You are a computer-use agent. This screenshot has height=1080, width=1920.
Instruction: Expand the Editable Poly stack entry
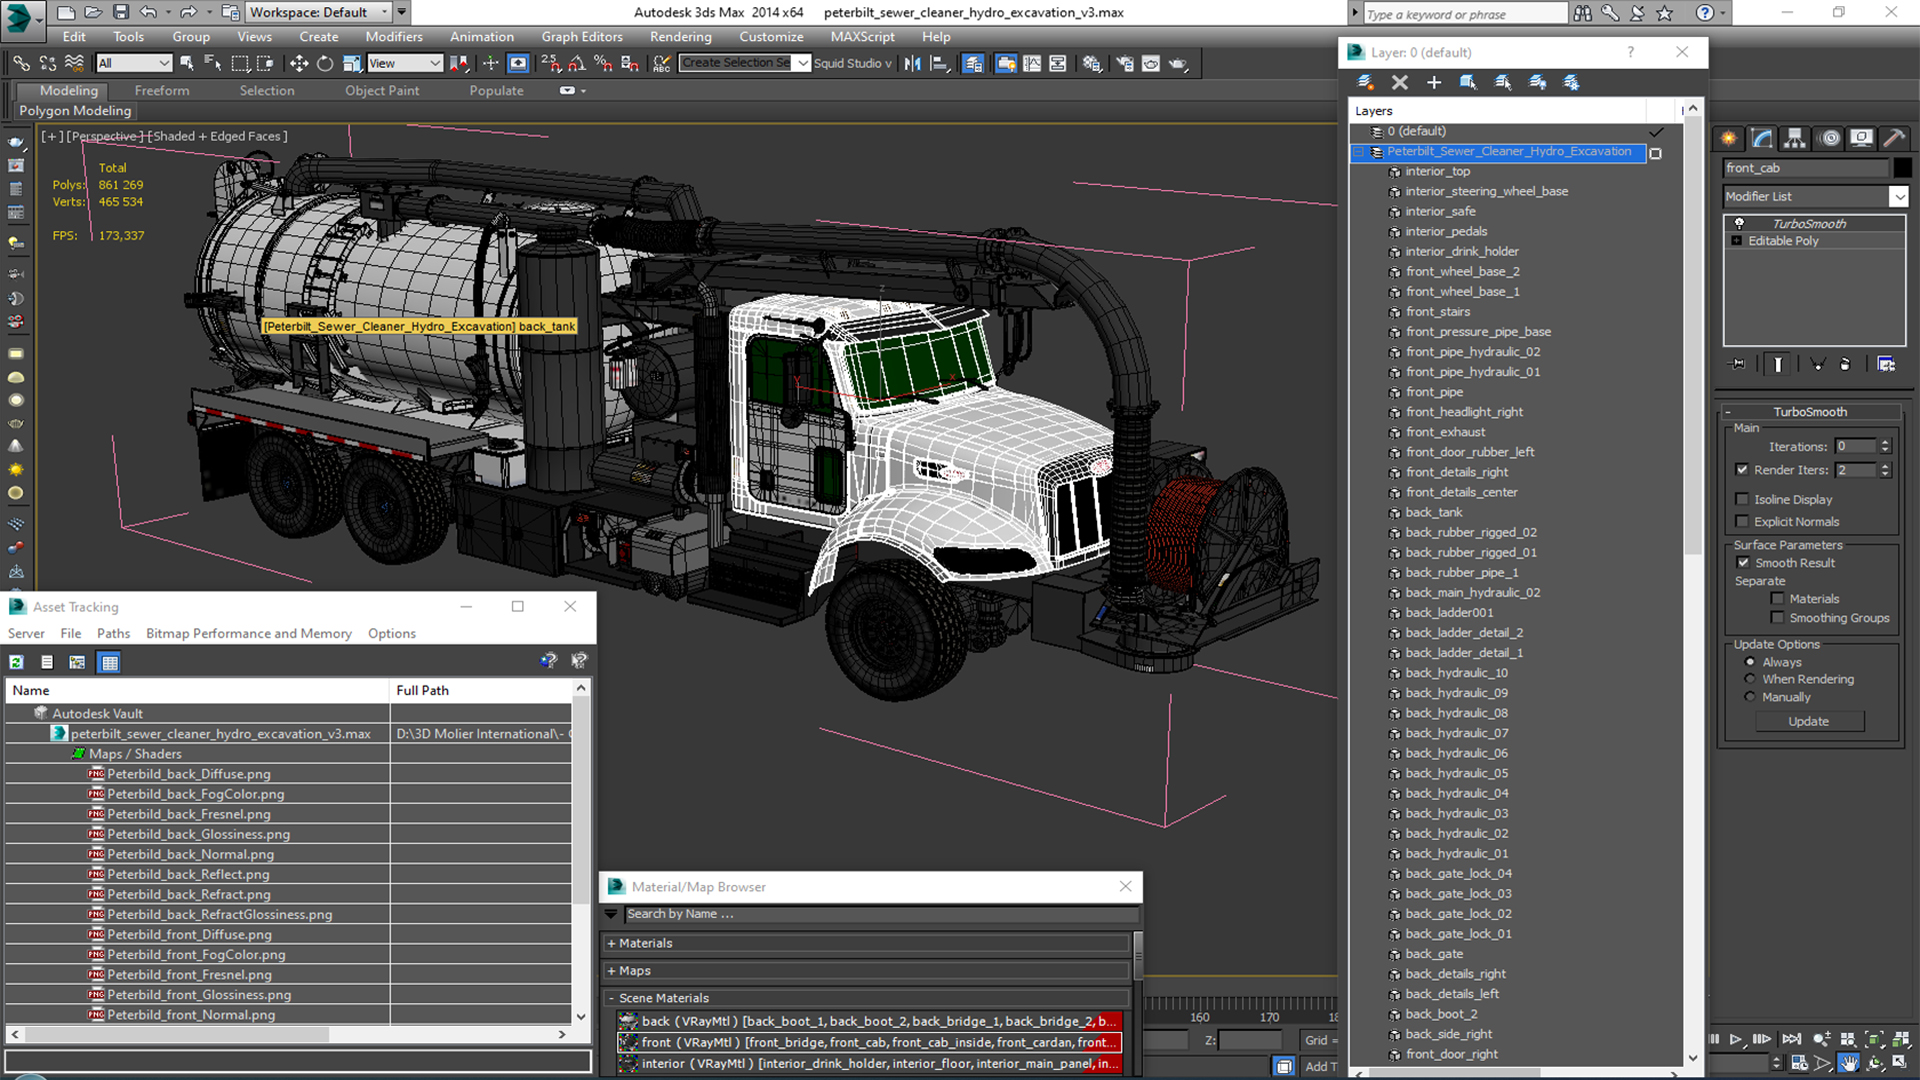[x=1737, y=241]
